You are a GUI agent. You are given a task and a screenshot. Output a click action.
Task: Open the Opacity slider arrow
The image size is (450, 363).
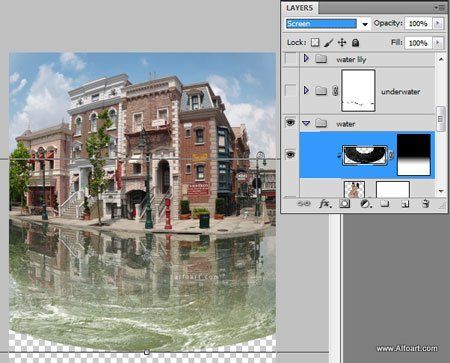438,23
